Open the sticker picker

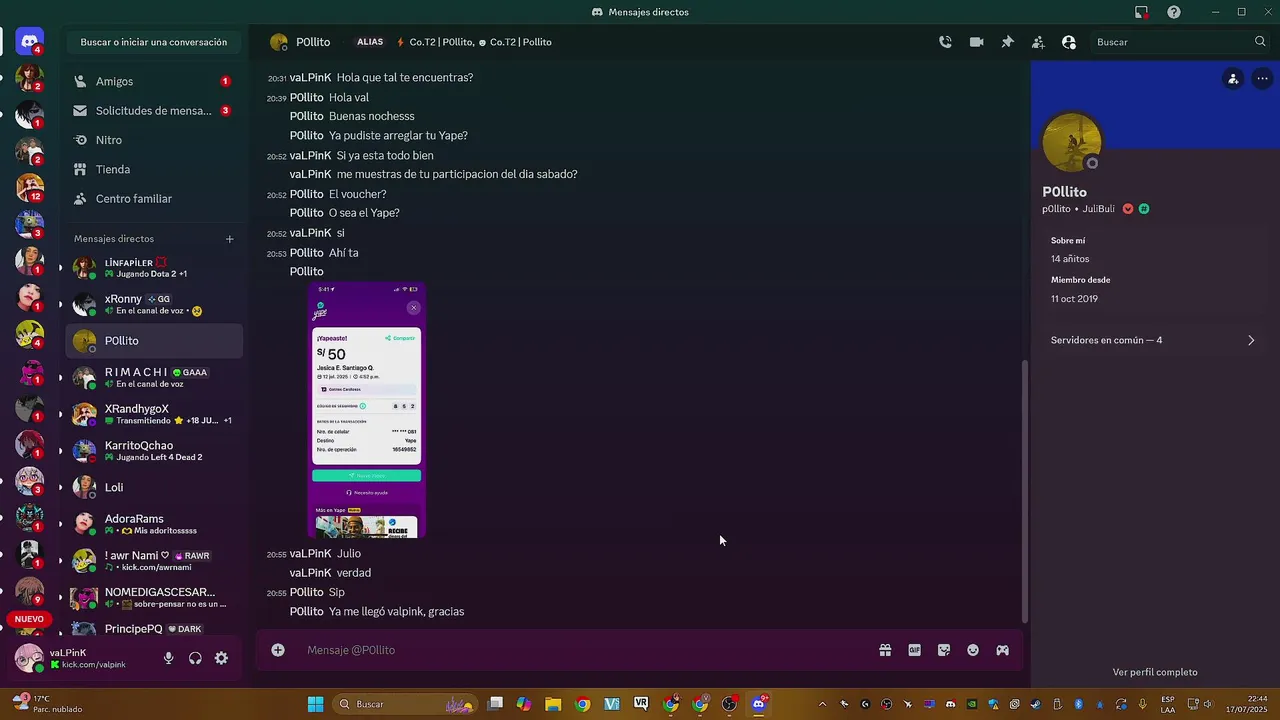coord(943,650)
